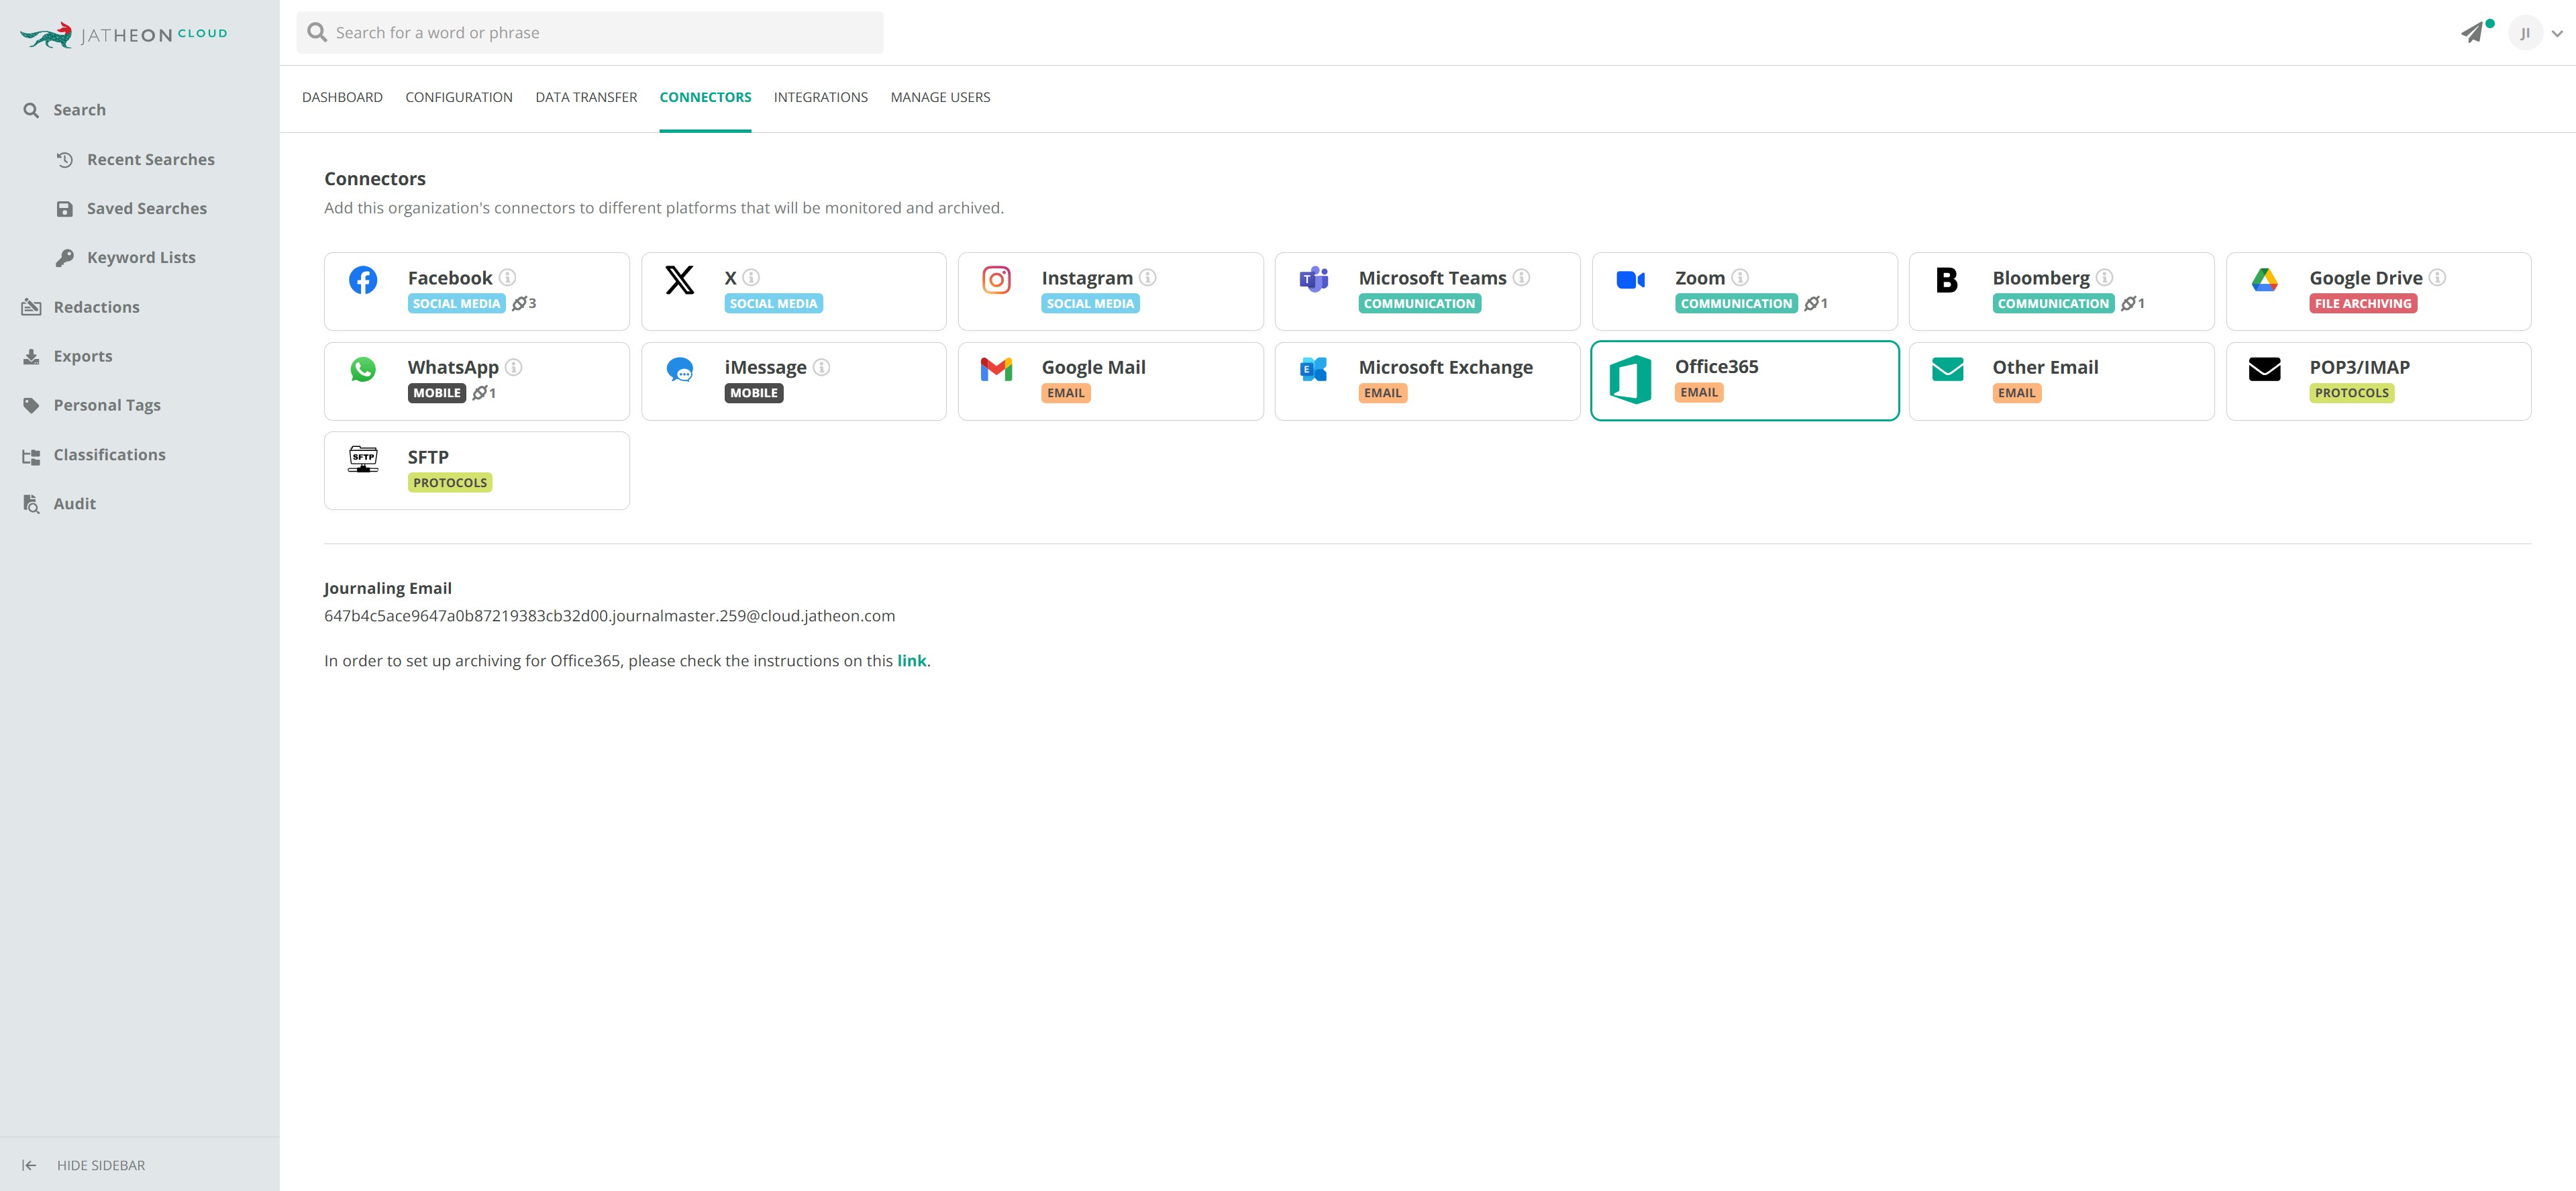Select the Google Mail connector card

1111,381
